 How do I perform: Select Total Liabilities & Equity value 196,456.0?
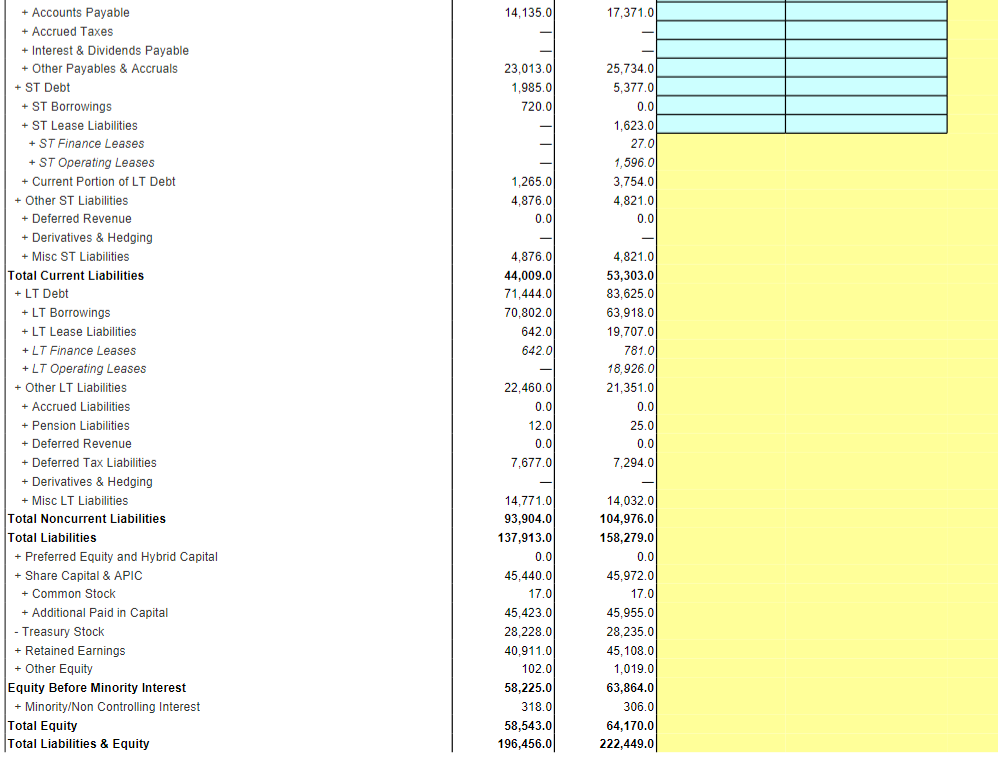tap(525, 744)
